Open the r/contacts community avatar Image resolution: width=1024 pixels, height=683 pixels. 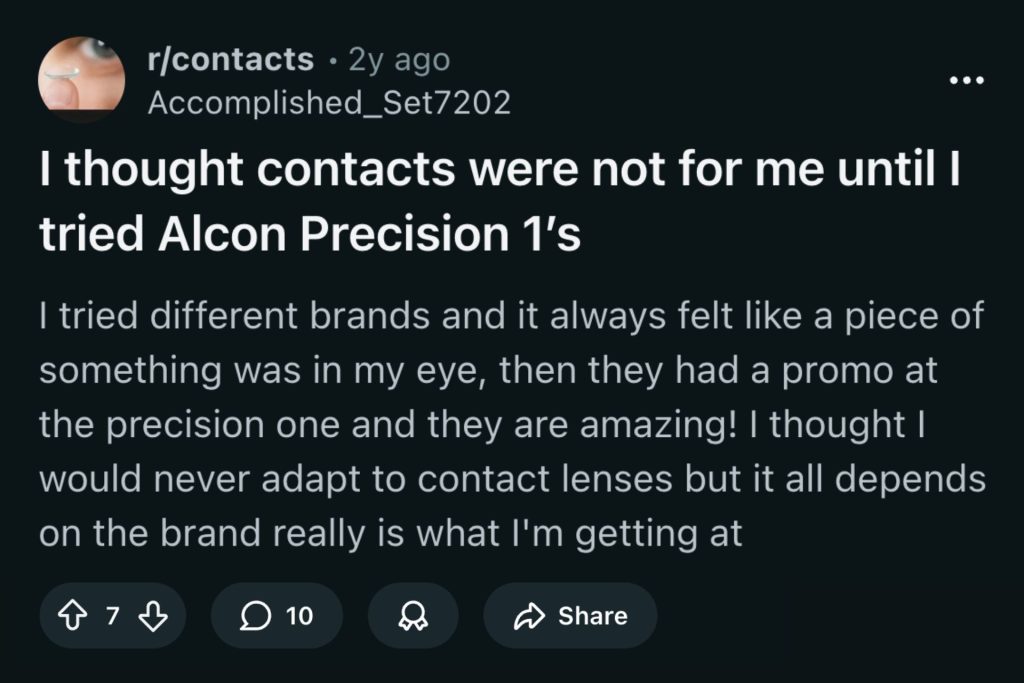click(x=82, y=79)
